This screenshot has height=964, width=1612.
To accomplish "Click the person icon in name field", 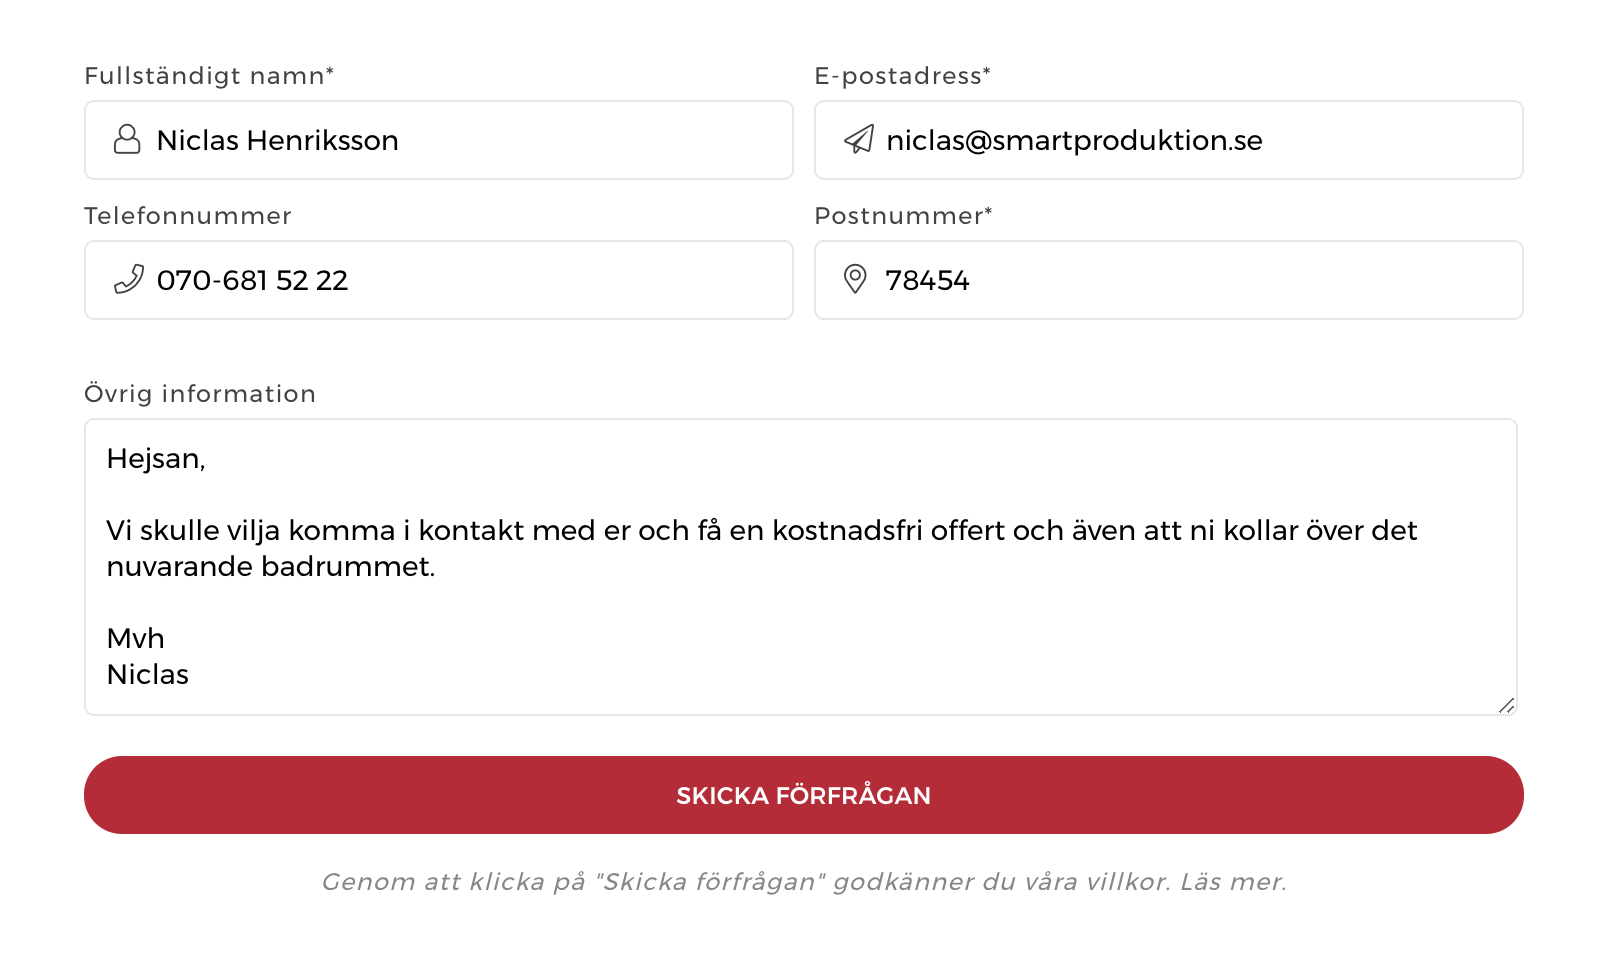I will tap(127, 139).
